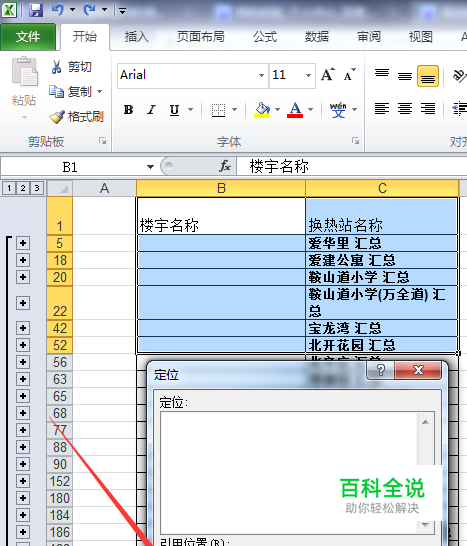The image size is (467, 546).
Task: Click the formula bar showing 楼宇名称
Action: coord(352,166)
